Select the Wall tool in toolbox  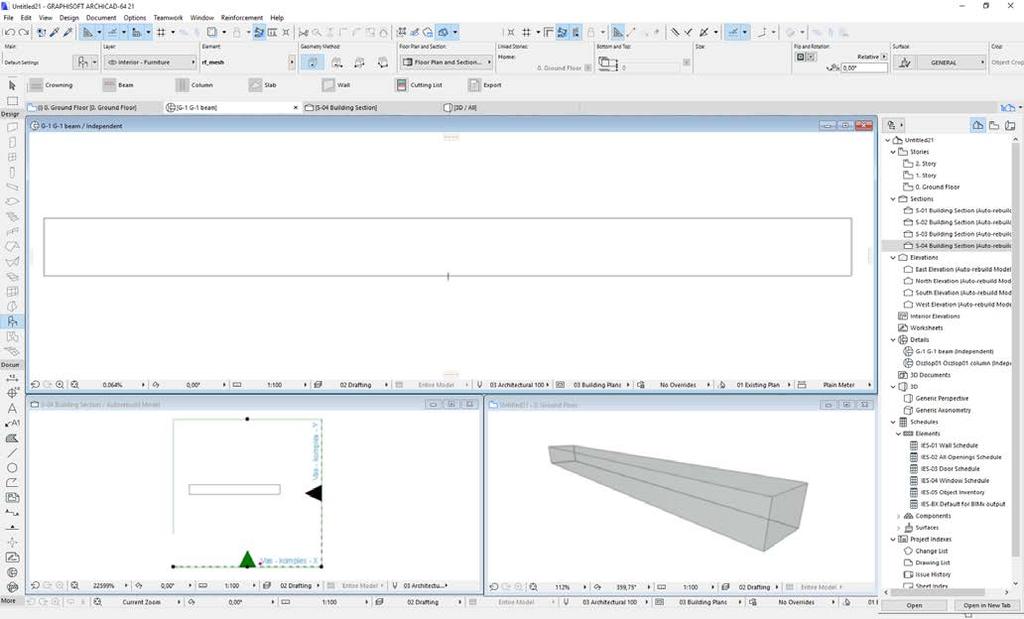point(12,127)
